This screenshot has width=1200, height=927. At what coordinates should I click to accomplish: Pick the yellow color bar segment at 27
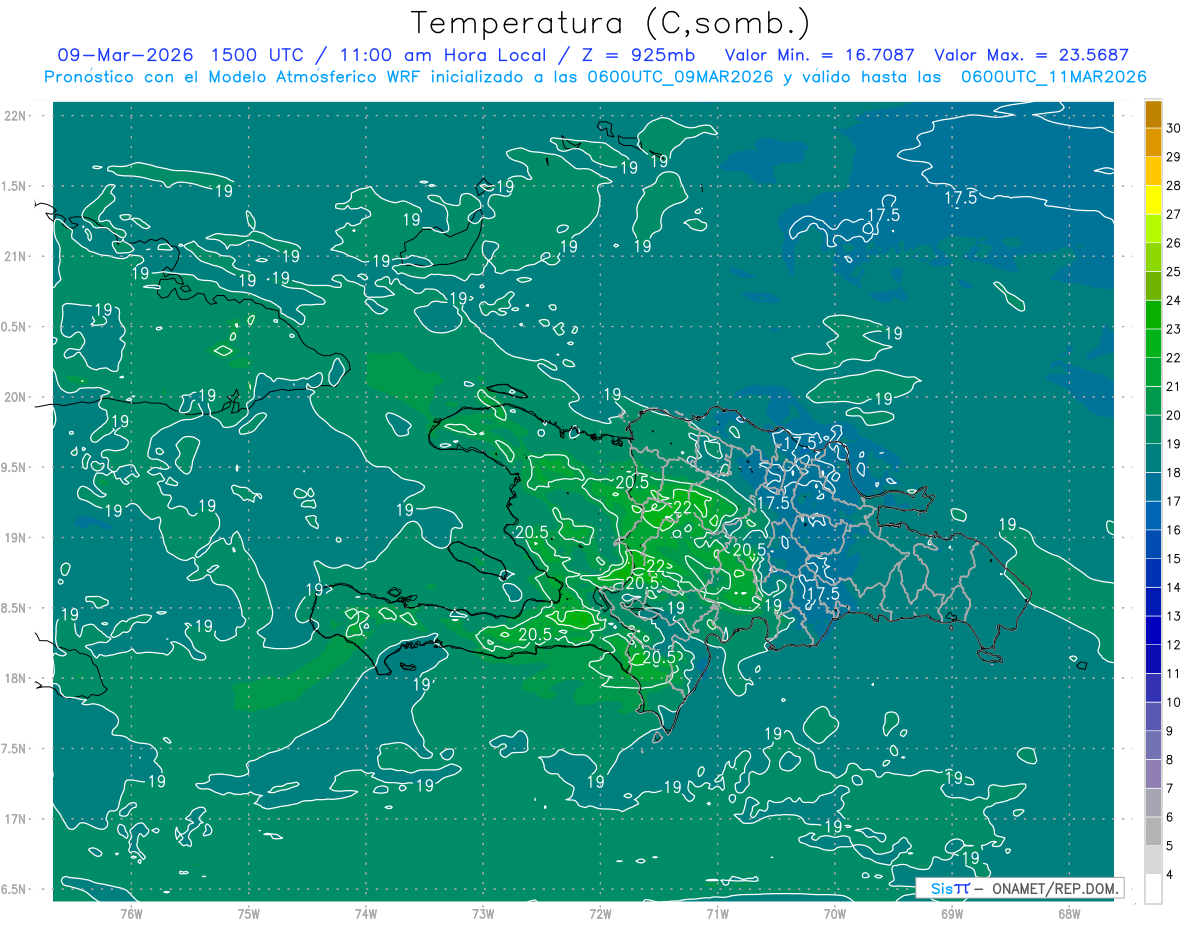[x=1153, y=200]
